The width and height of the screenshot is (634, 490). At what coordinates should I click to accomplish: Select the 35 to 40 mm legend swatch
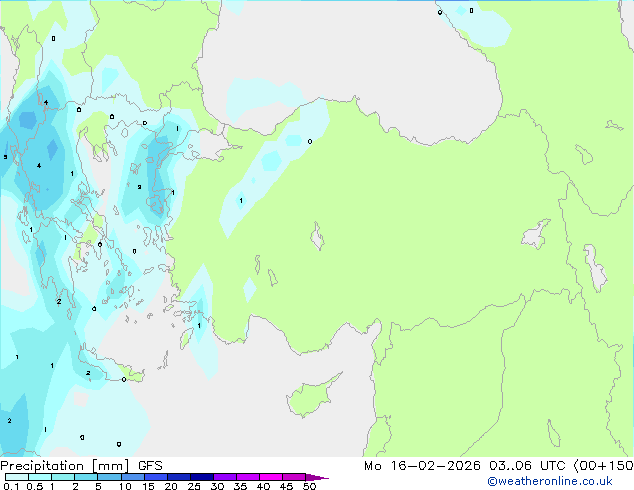pyautogui.click(x=247, y=477)
